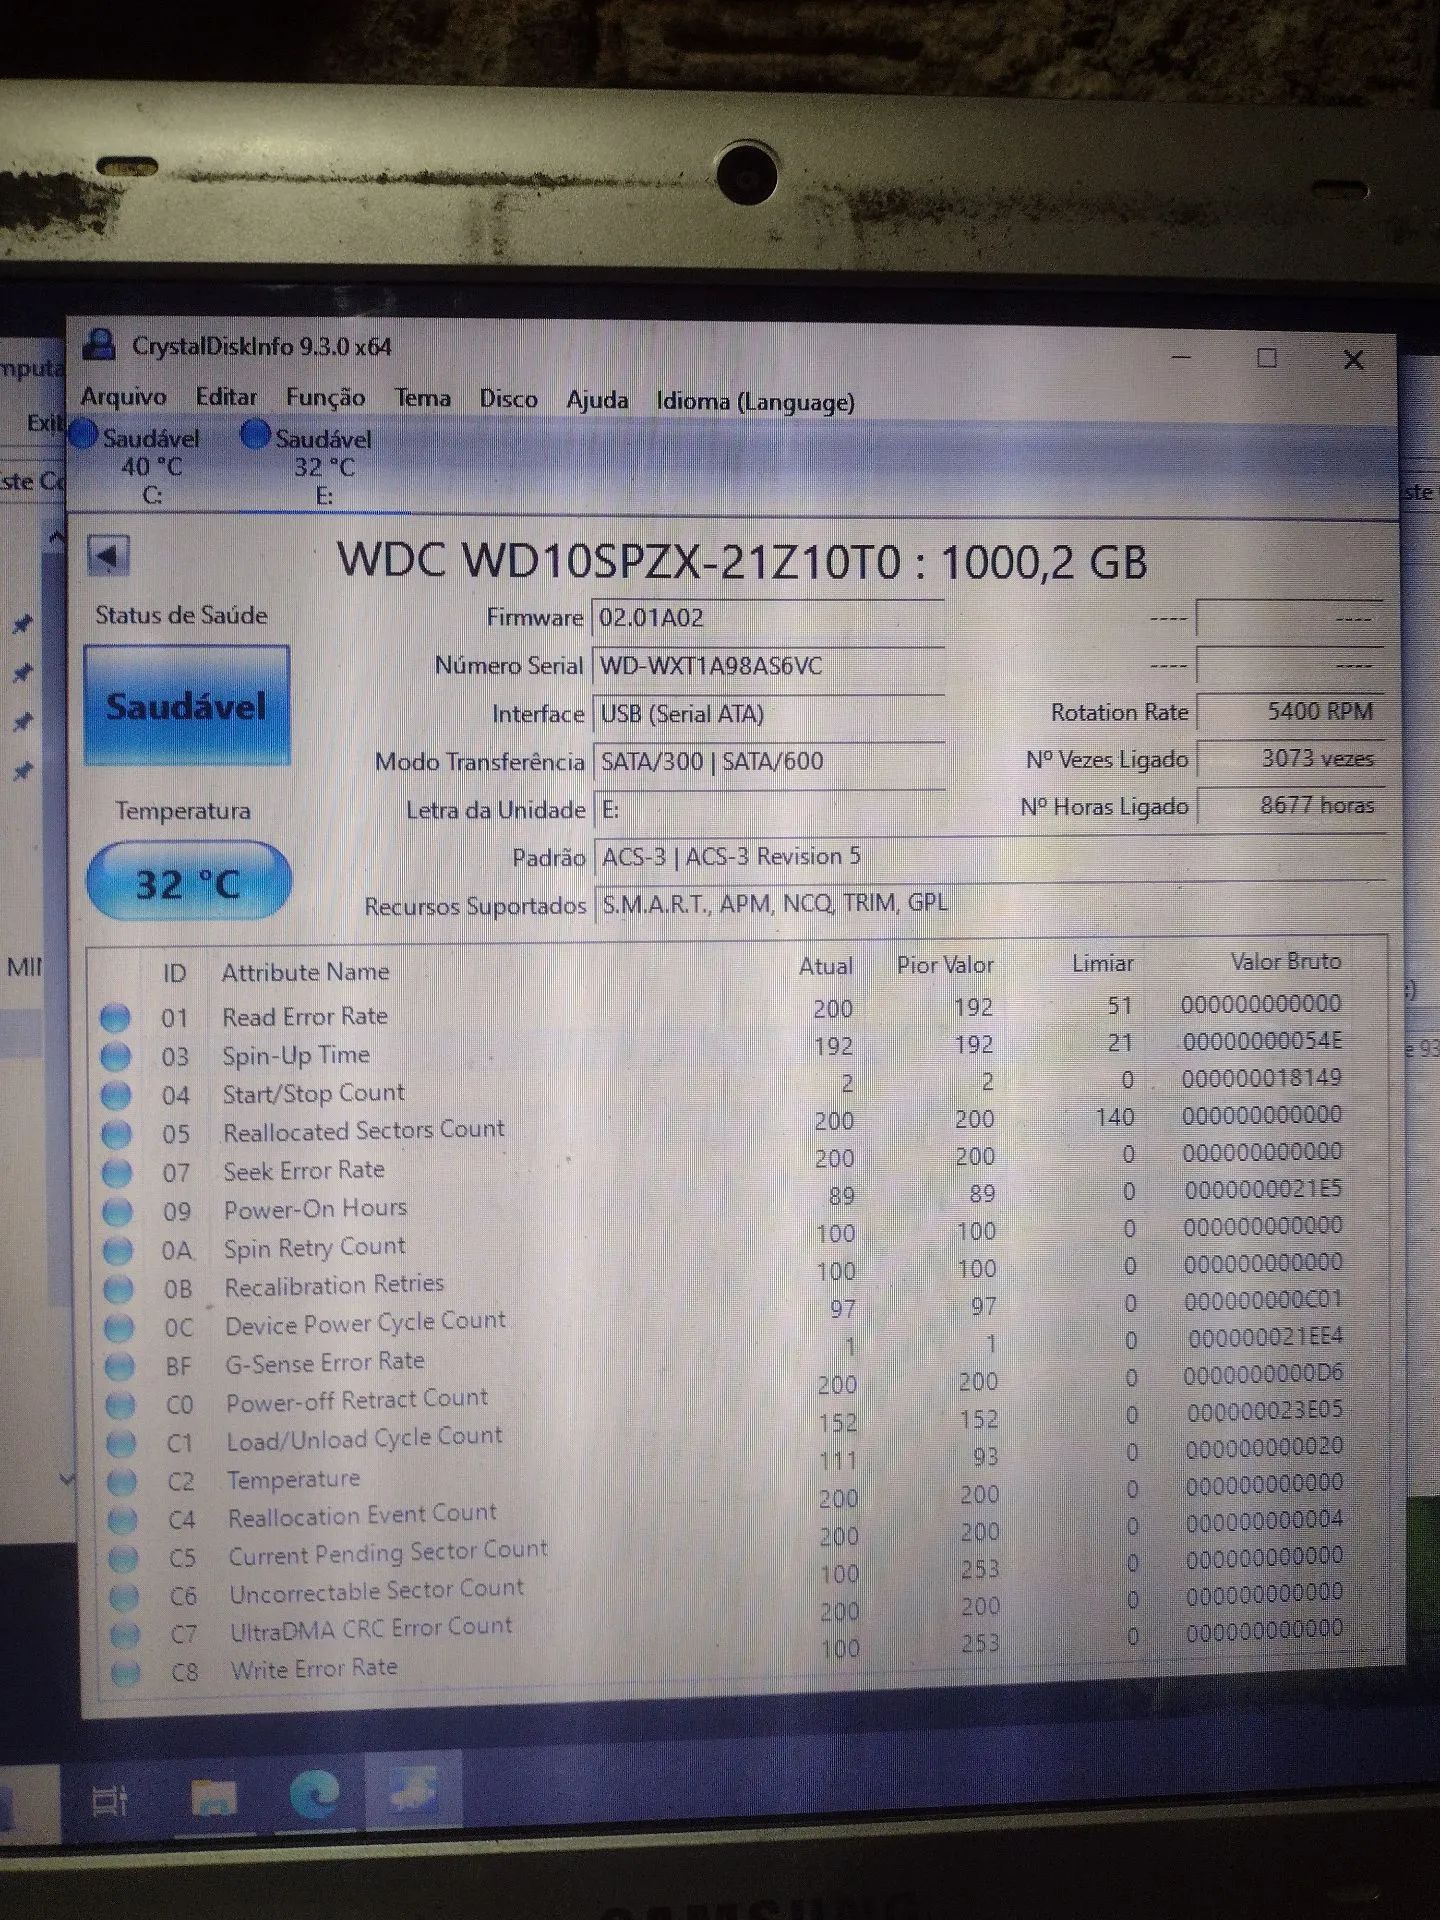Click the Rotation Rate value 5400 RPM
The image size is (1440, 1920).
[1290, 712]
